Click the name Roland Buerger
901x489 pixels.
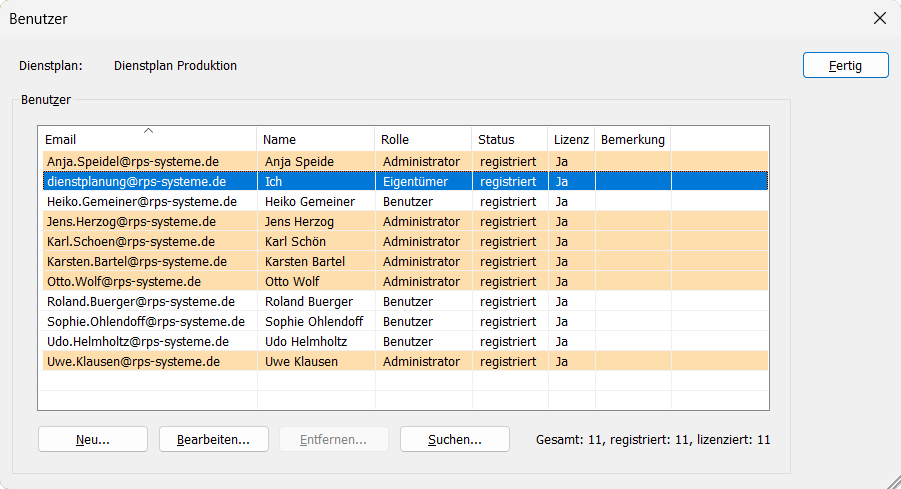309,302
